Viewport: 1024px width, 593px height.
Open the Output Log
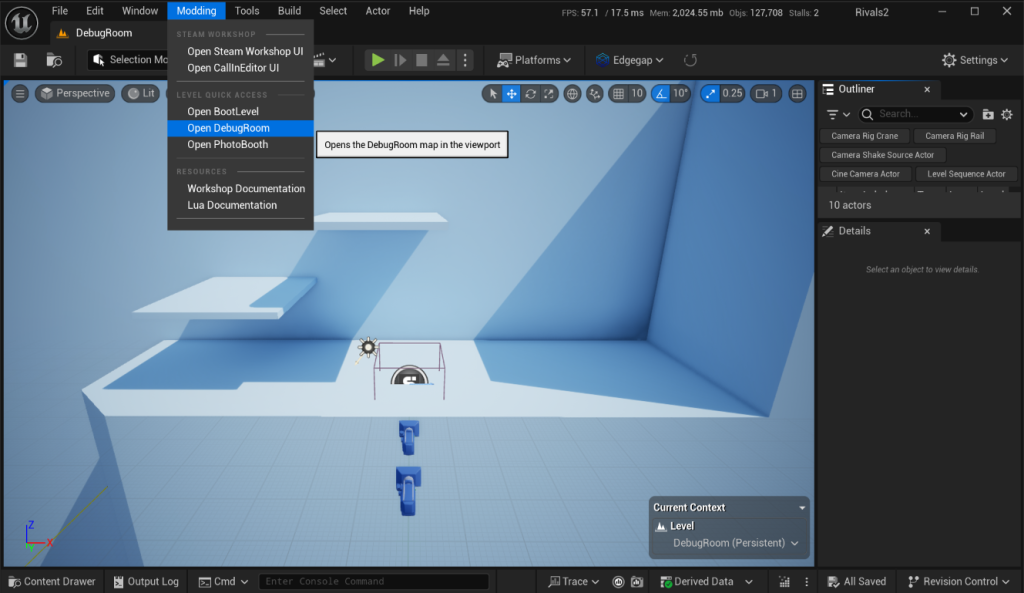(146, 581)
